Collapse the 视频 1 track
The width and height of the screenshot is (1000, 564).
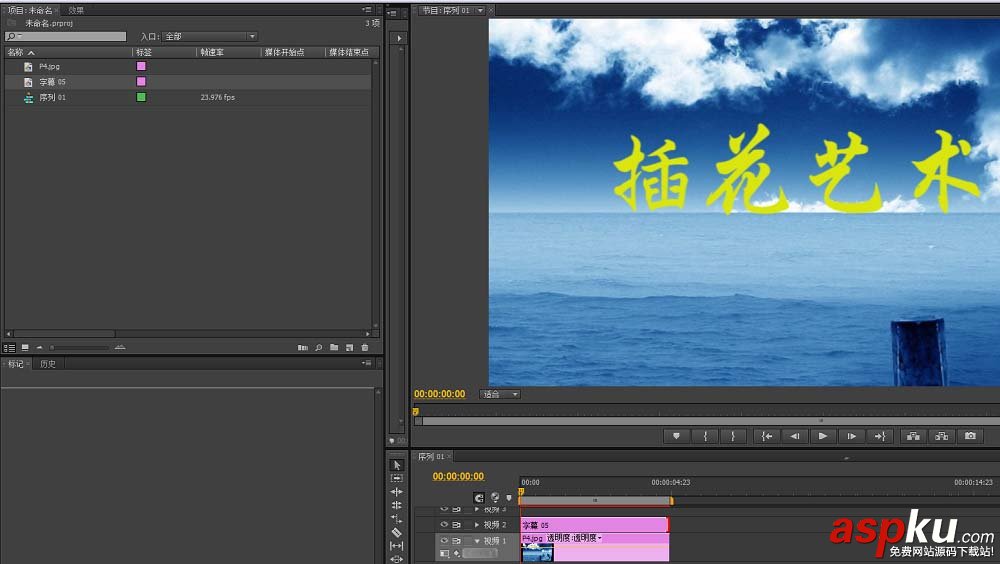(x=476, y=540)
